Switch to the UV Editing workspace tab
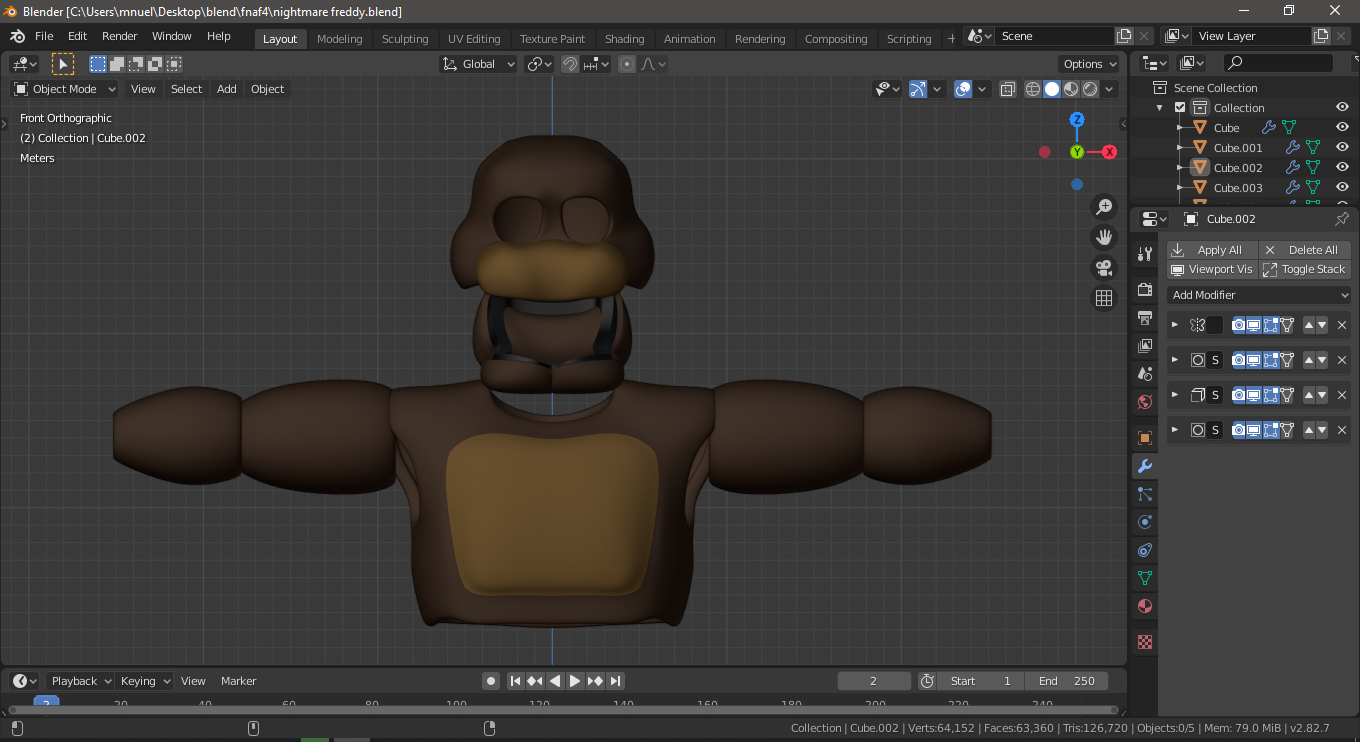This screenshot has width=1360, height=742. pyautogui.click(x=474, y=39)
